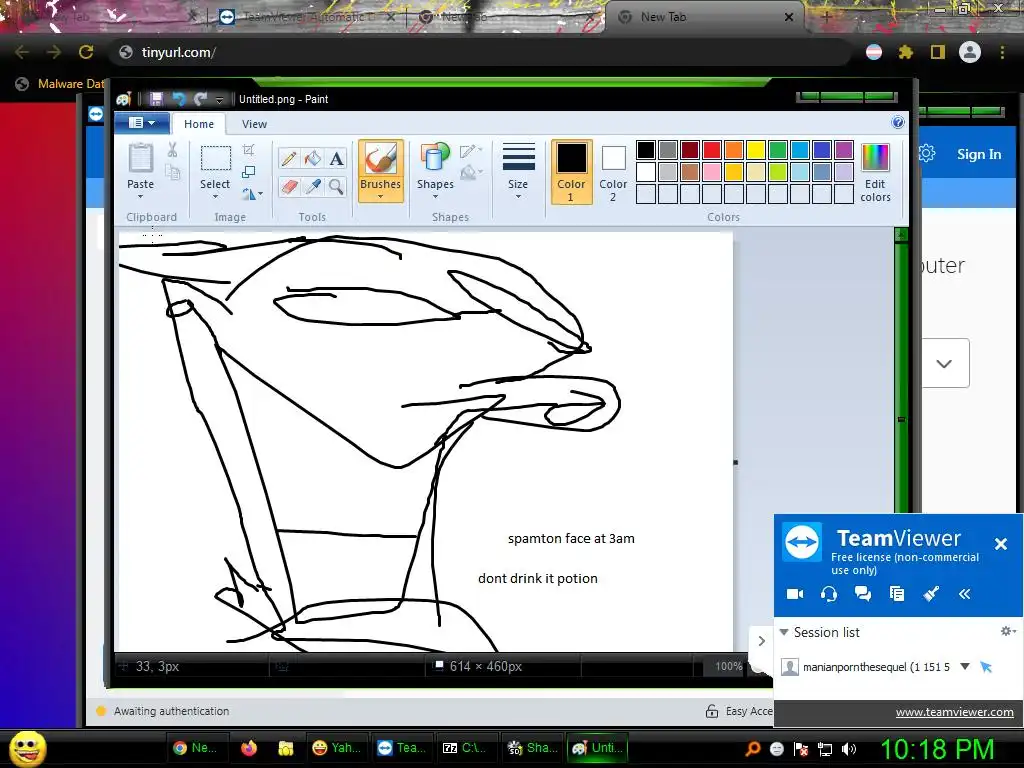Viewport: 1024px width, 768px height.
Task: Pick the purple color swatch
Action: (844, 150)
